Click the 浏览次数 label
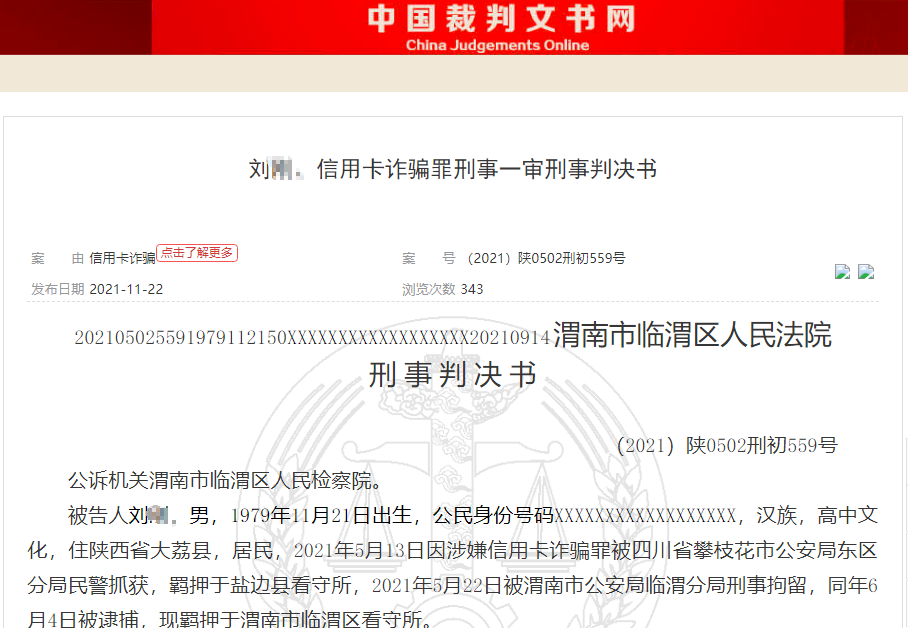The width and height of the screenshot is (908, 628). click(429, 289)
